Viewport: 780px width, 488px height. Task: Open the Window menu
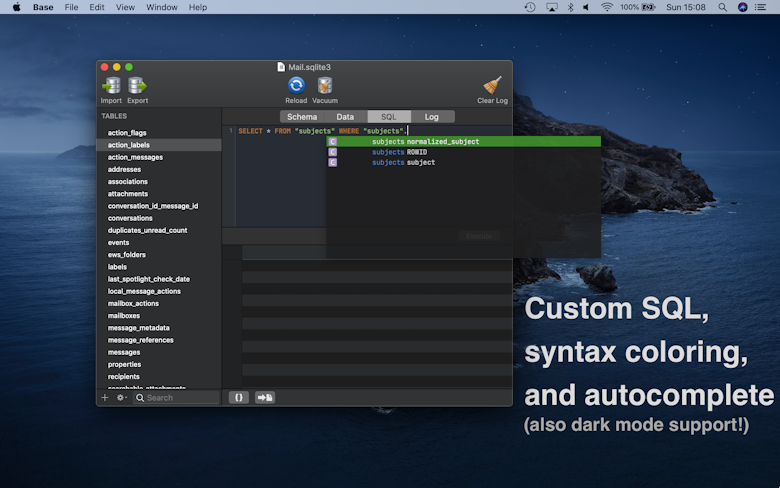click(162, 7)
